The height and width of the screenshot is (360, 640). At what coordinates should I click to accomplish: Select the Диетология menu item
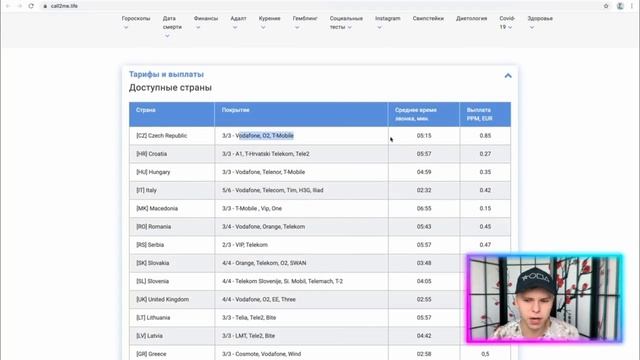[x=471, y=18]
